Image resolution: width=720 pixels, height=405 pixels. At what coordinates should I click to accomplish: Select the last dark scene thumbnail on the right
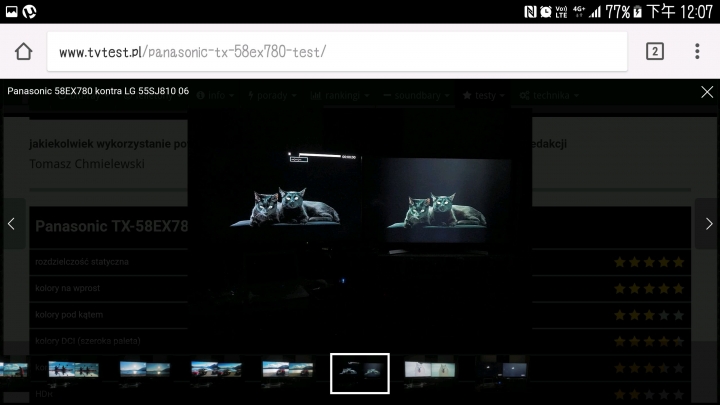click(x=501, y=370)
